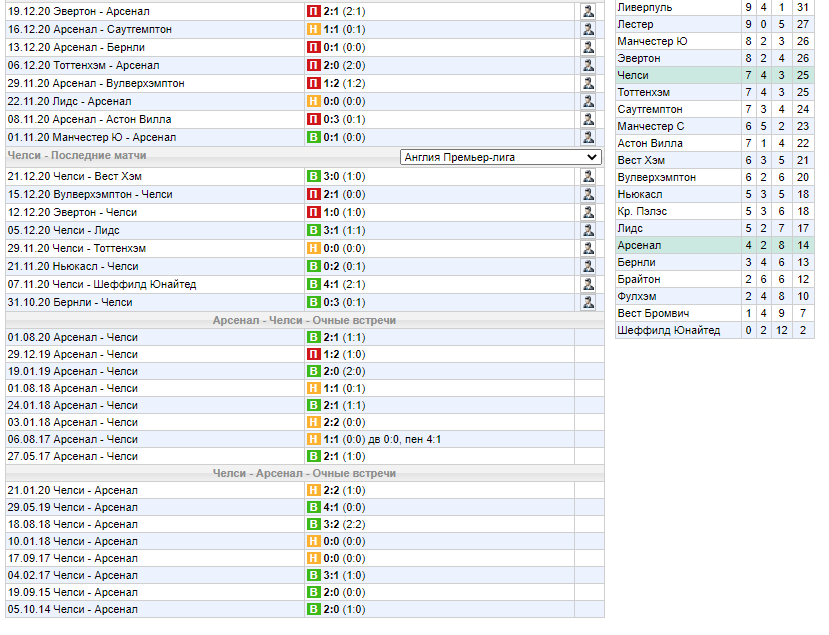
Task: Click green В badge for Челси - Вест Хэм
Action: pos(314,176)
